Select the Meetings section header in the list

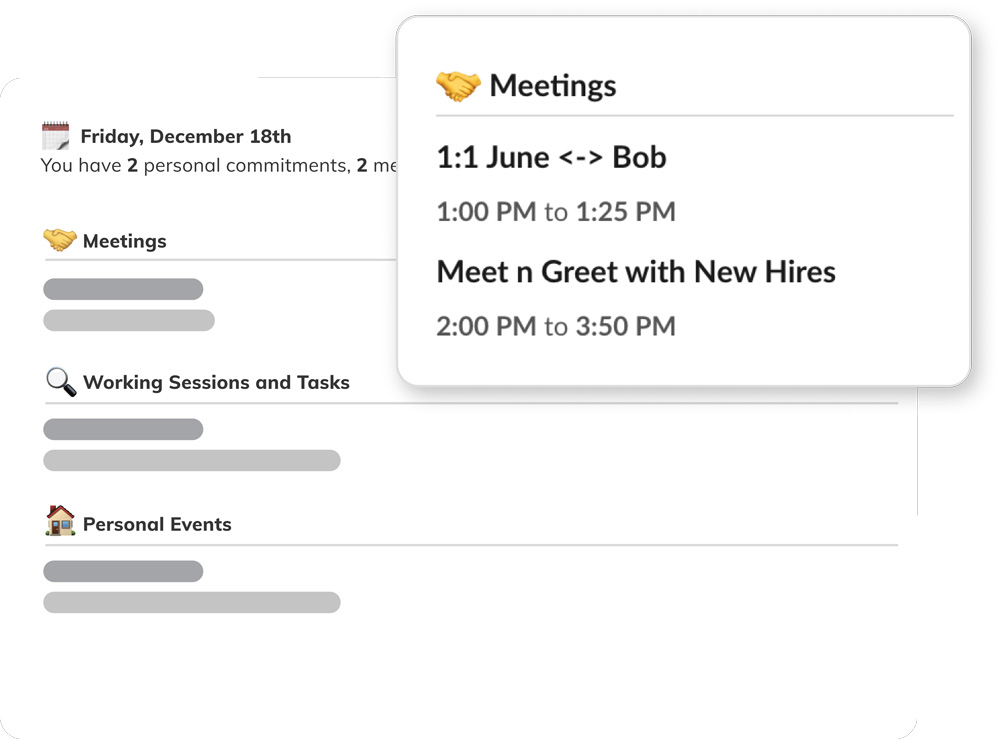pos(124,241)
